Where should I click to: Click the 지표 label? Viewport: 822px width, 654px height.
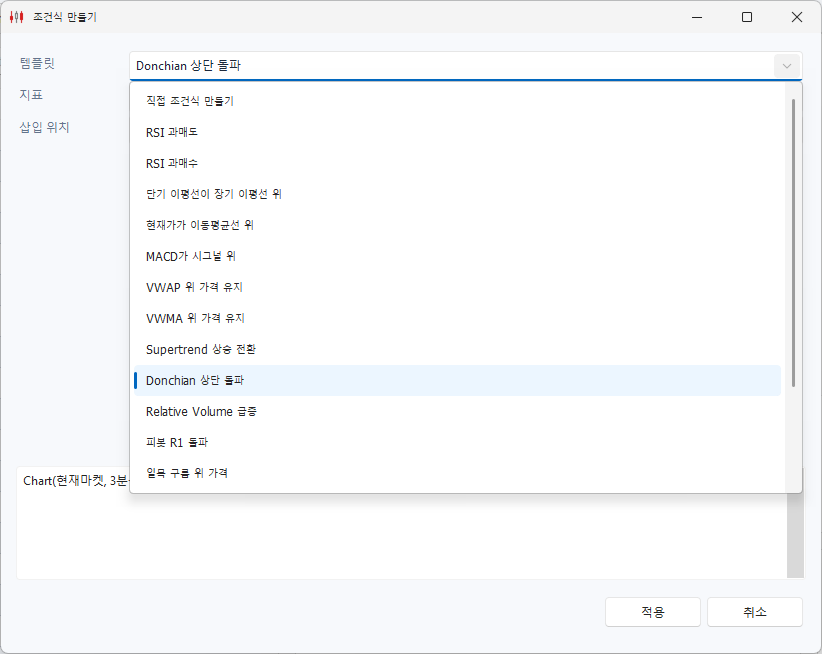(31, 95)
